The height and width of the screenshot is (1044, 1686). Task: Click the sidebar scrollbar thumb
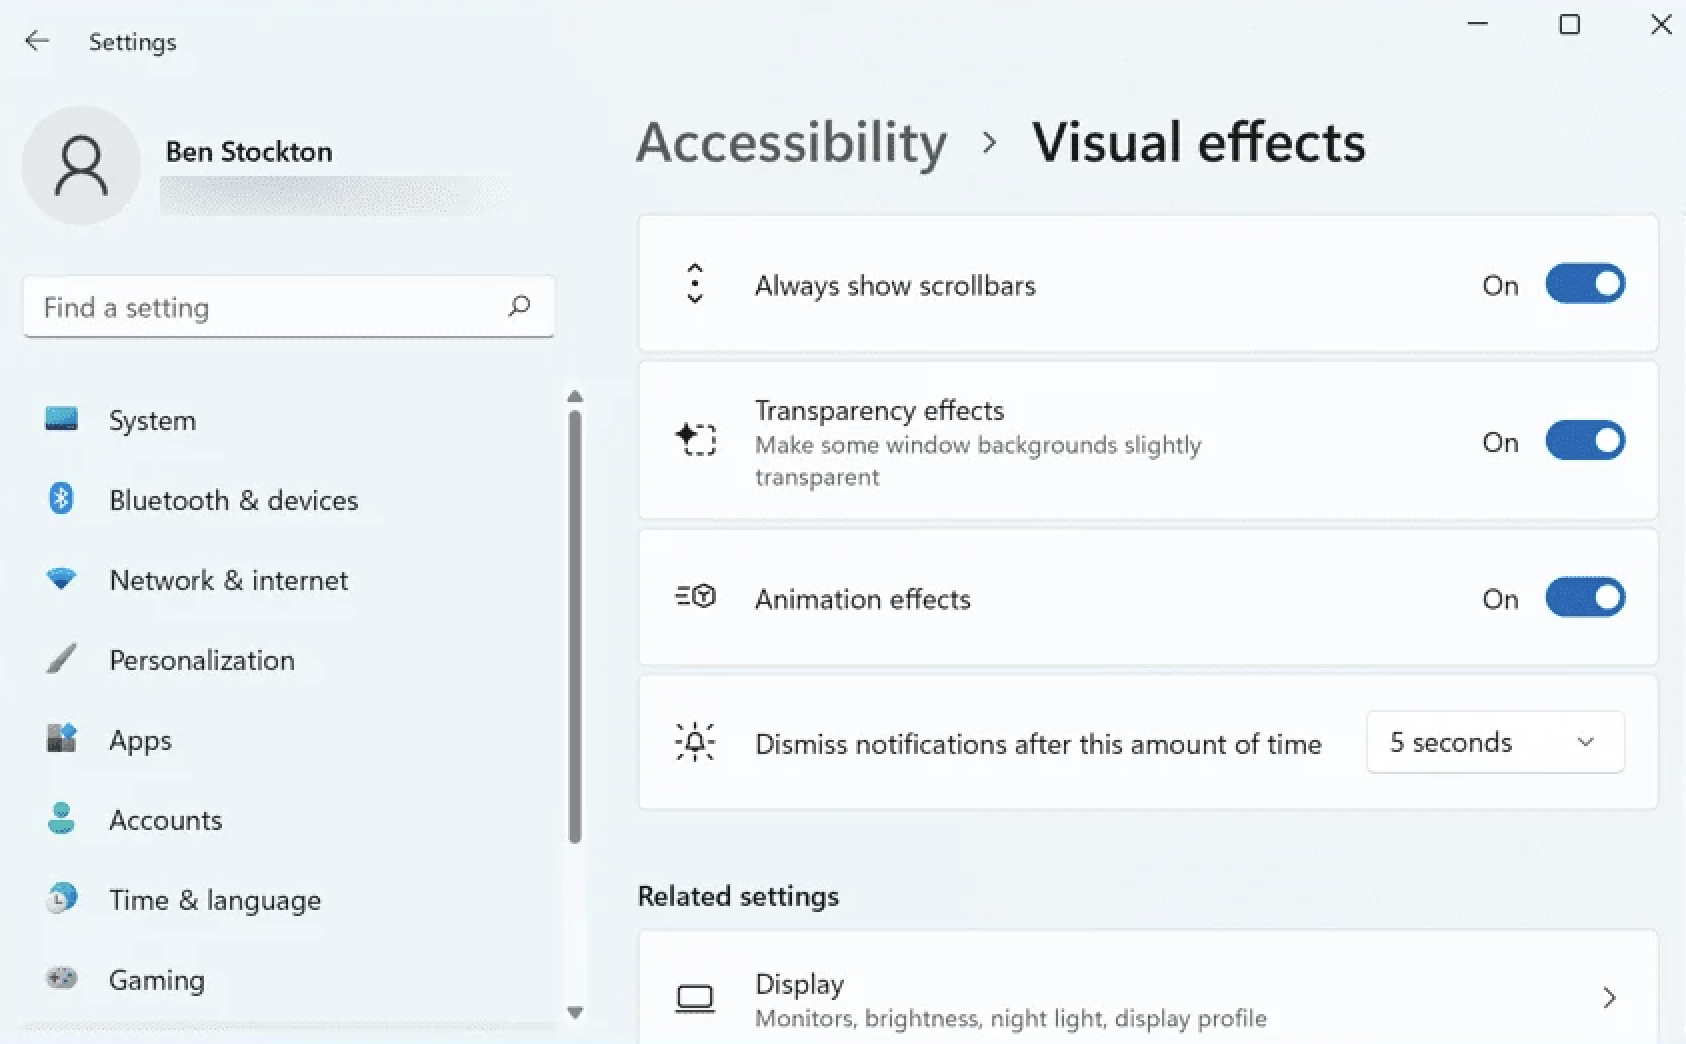coord(575,627)
